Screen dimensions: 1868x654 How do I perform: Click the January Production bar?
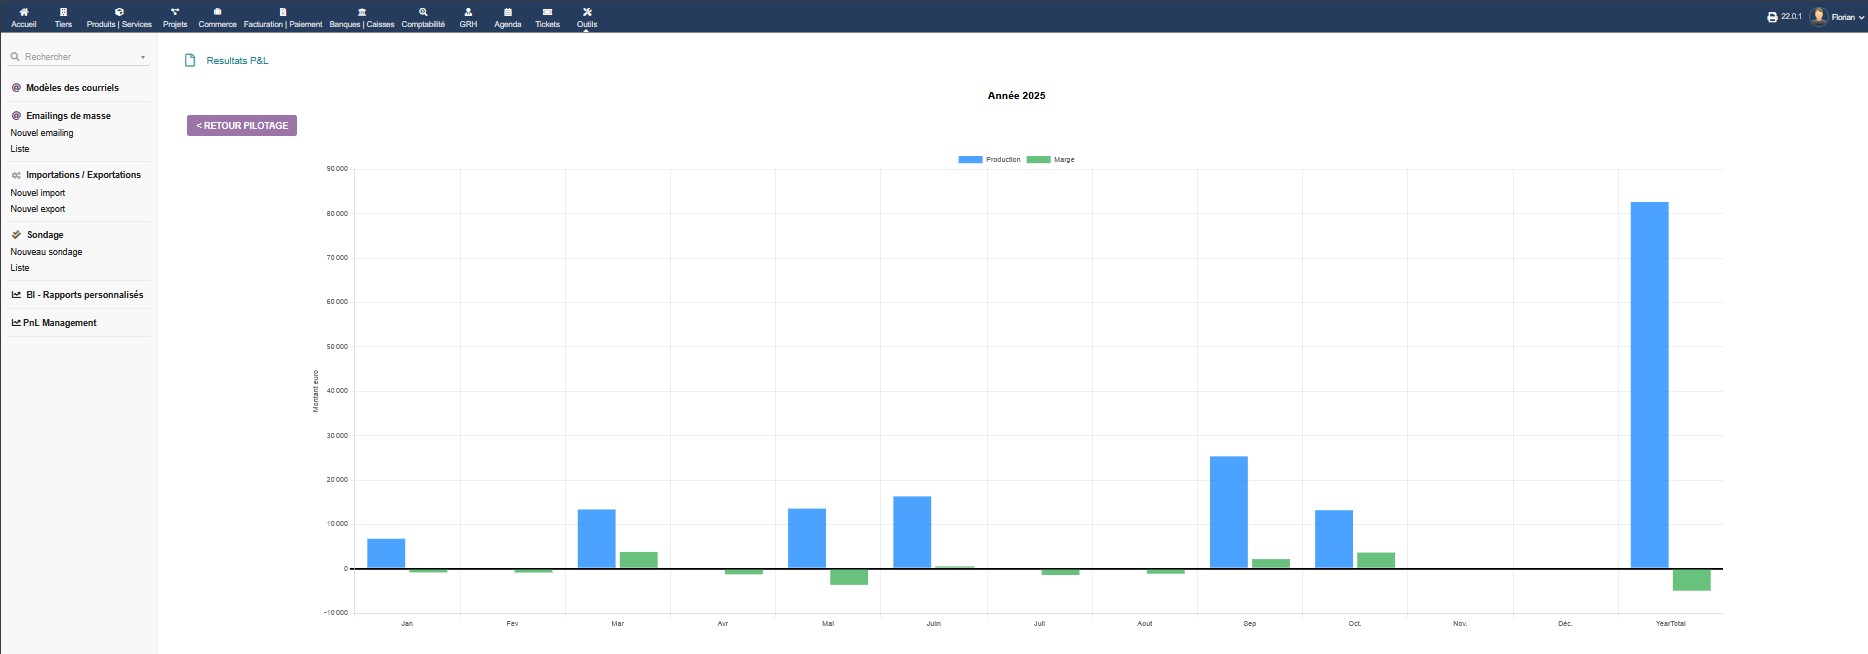386,554
